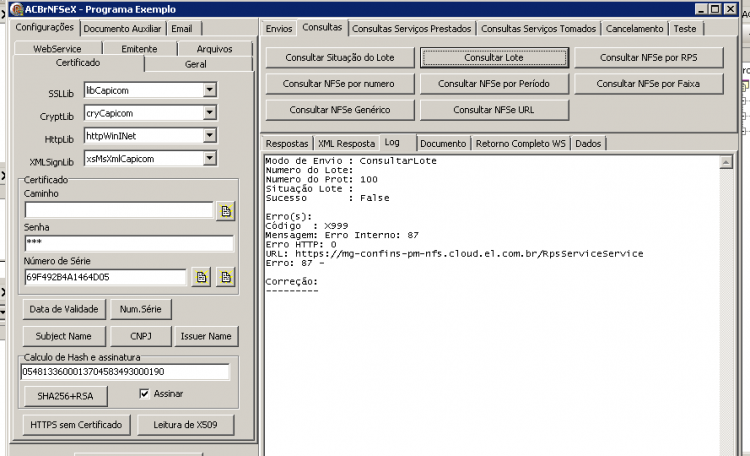Expand the XMLSignLib dropdown
Screen dimensions: 750x456
click(210, 158)
